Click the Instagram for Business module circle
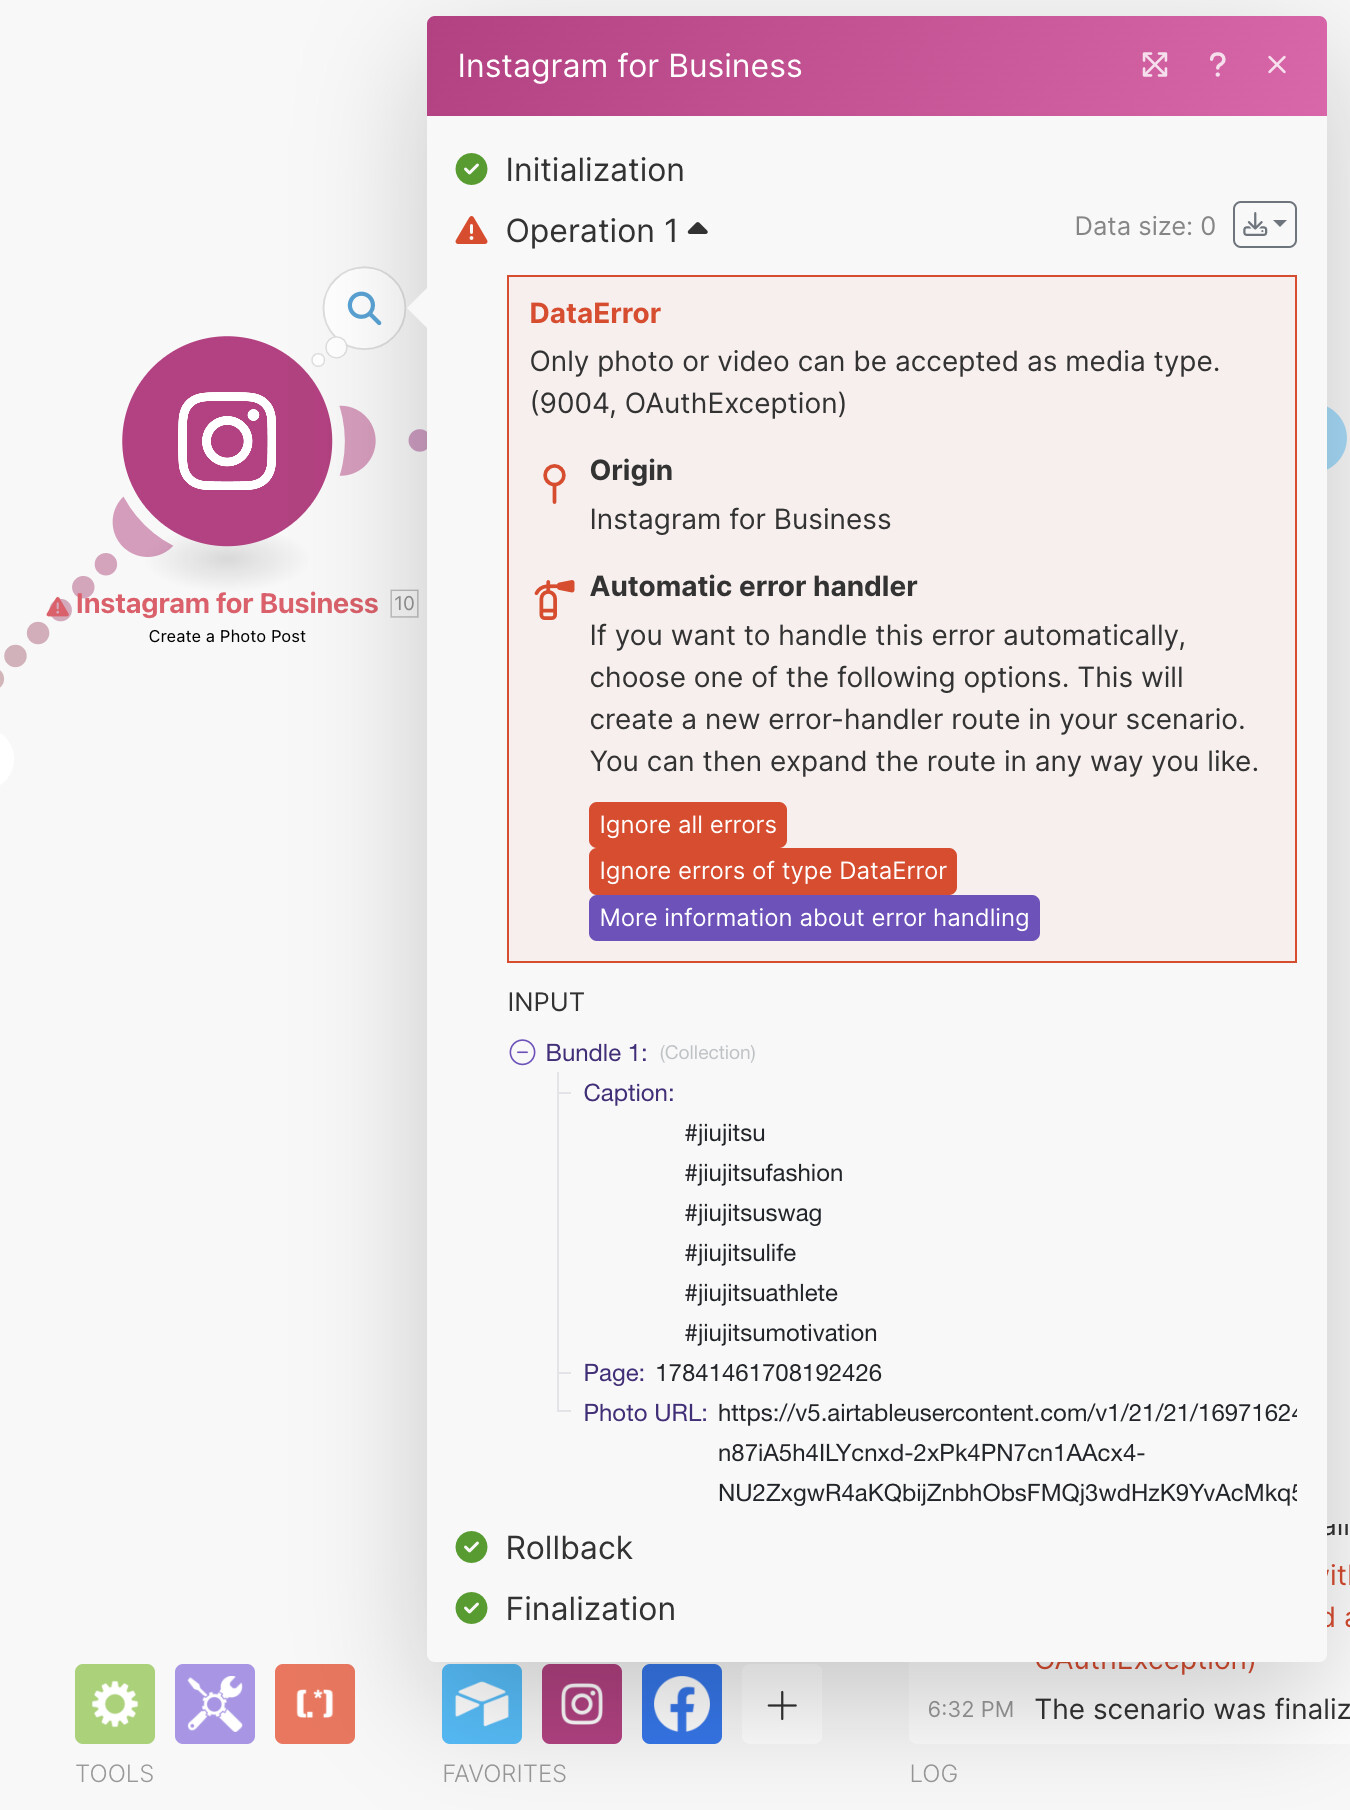The height and width of the screenshot is (1810, 1350). coord(227,441)
